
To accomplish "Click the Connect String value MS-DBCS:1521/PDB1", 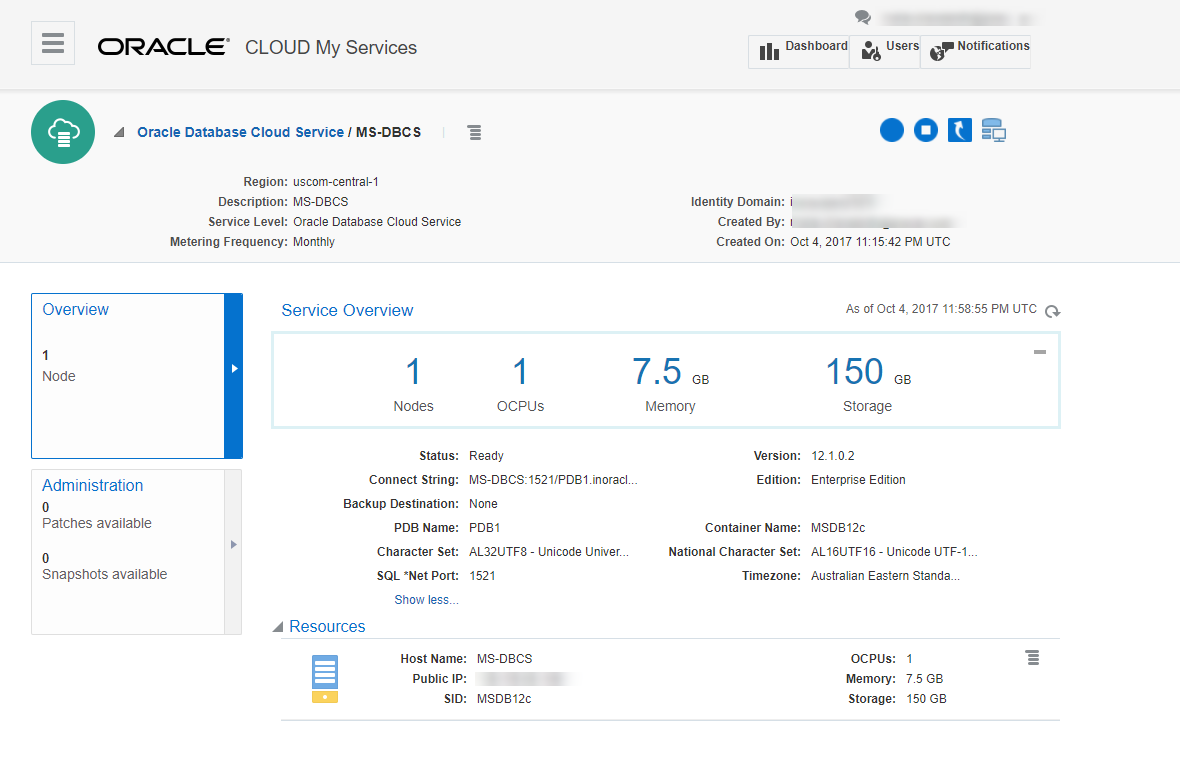I will pyautogui.click(x=553, y=480).
